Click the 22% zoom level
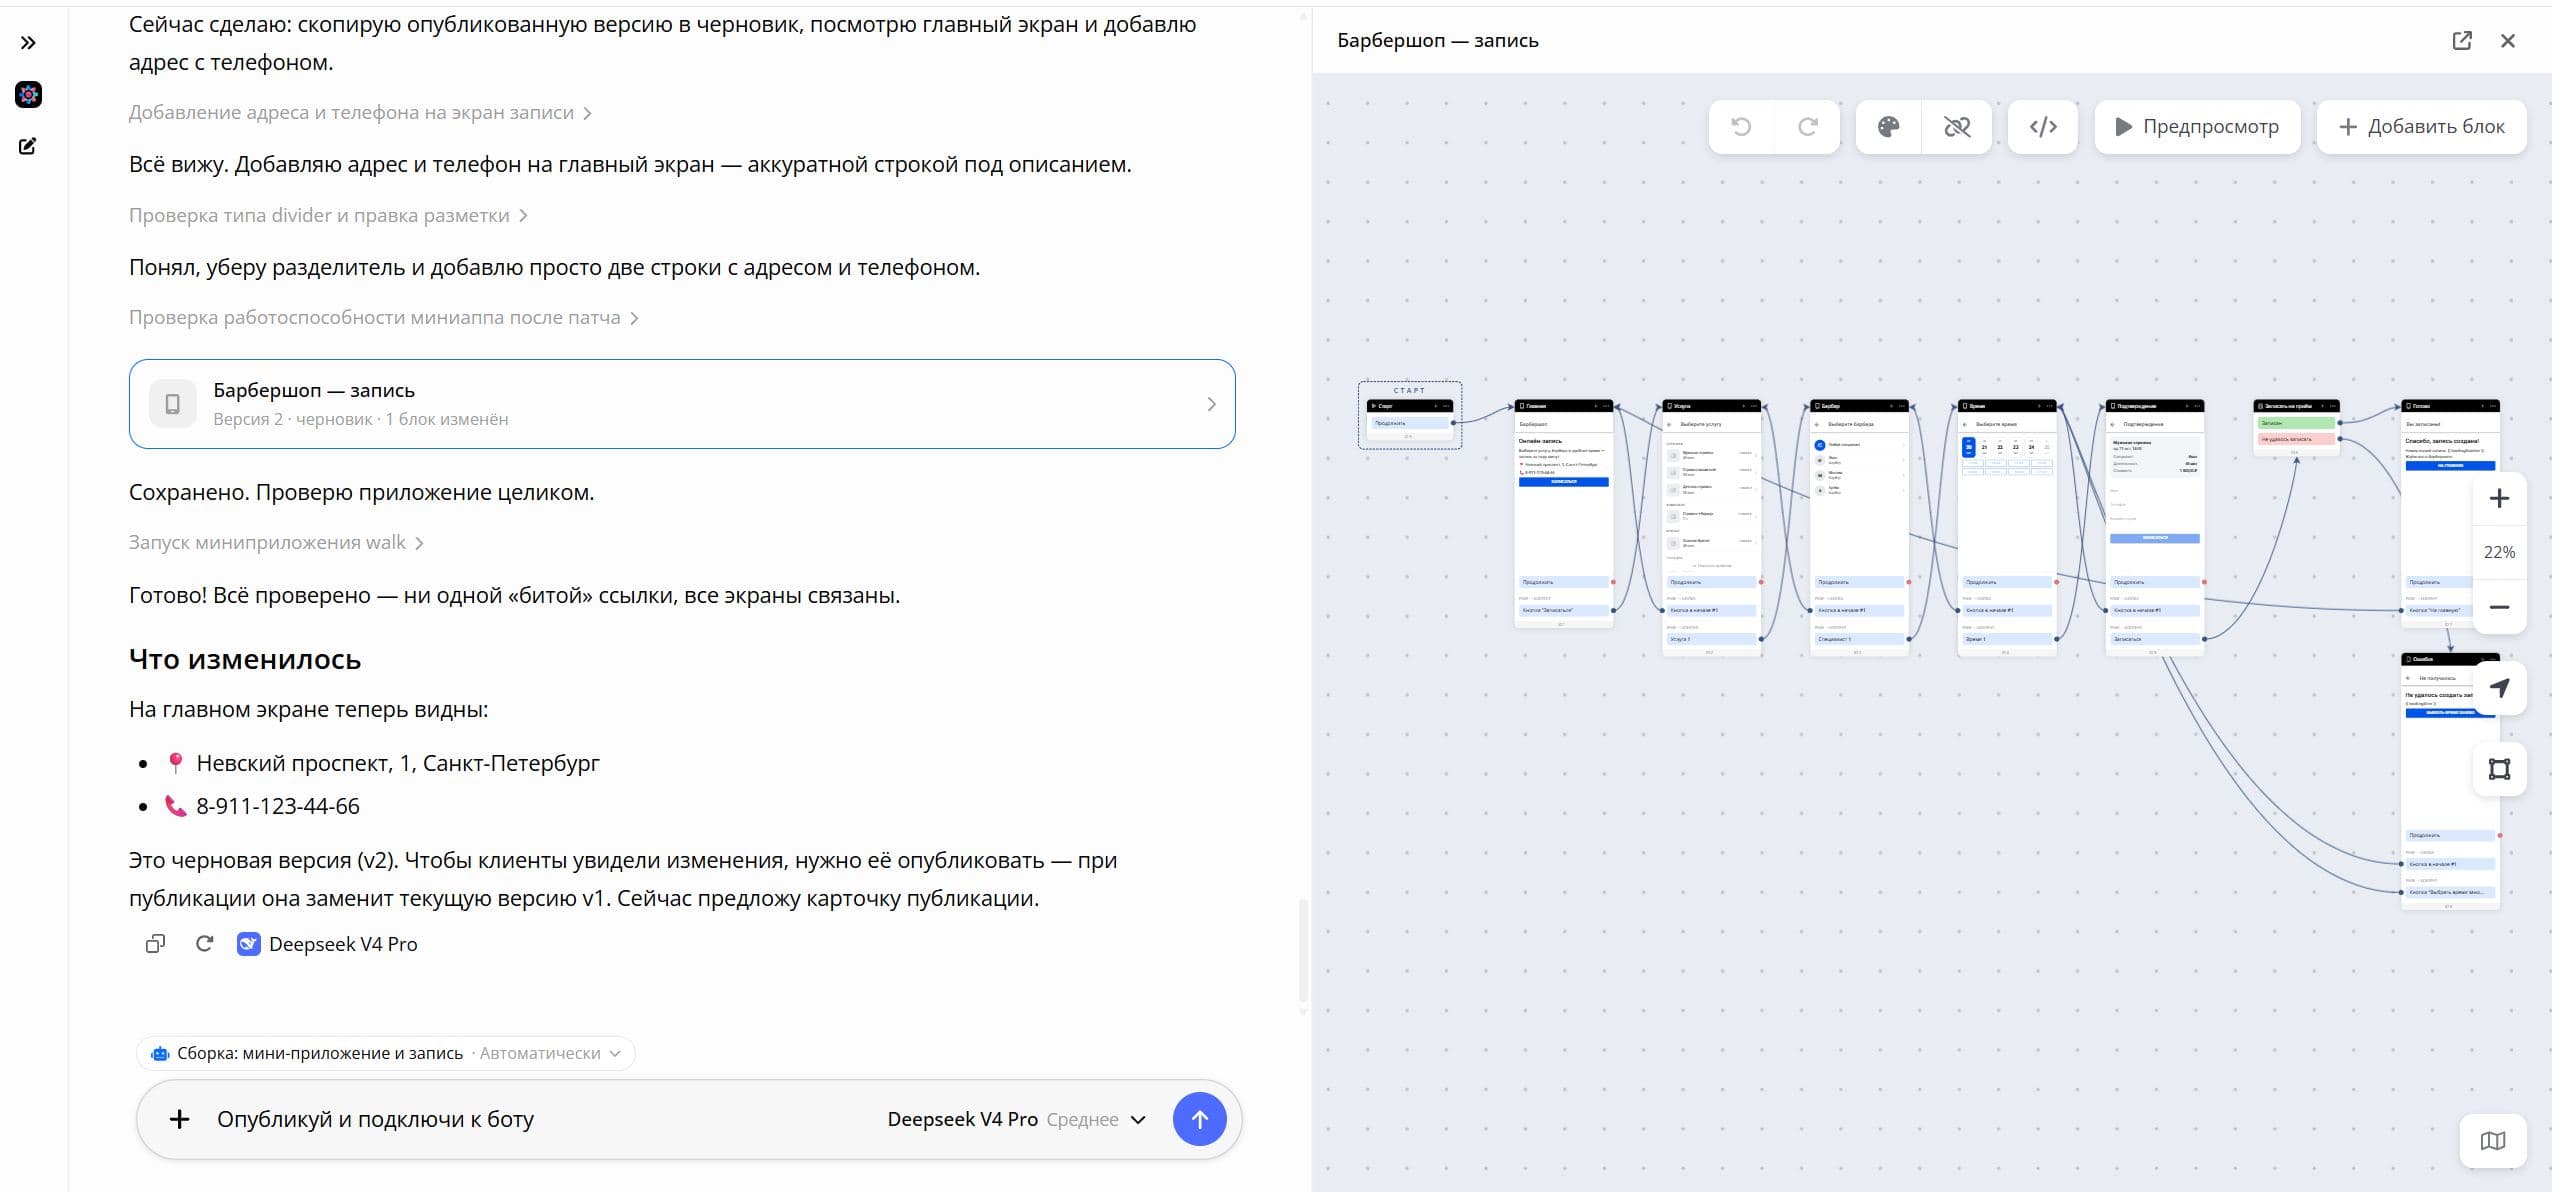Screen dimensions: 2552x1192 [x=2499, y=552]
